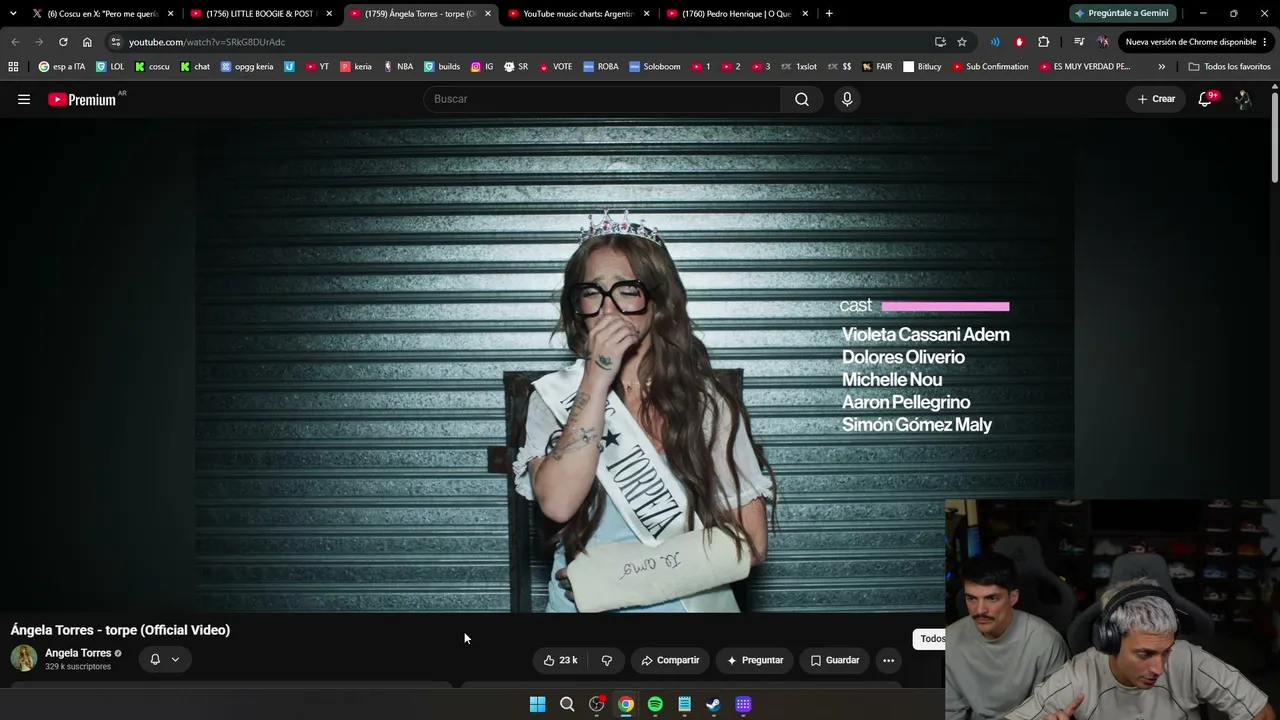This screenshot has height=720, width=1280.
Task: Open Chrome from the taskbar
Action: [626, 704]
